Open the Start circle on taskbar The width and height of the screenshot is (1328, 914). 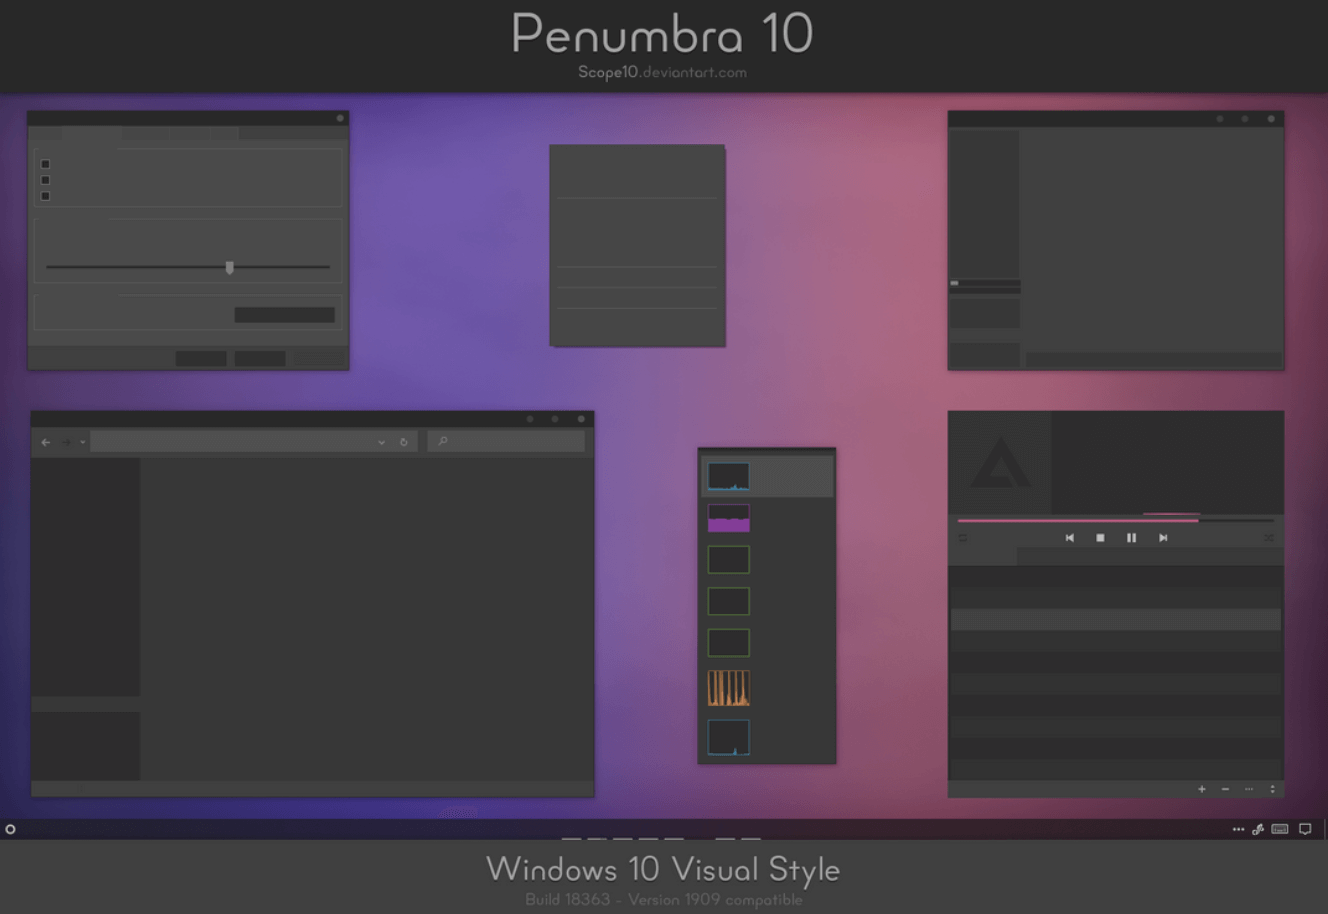point(10,829)
